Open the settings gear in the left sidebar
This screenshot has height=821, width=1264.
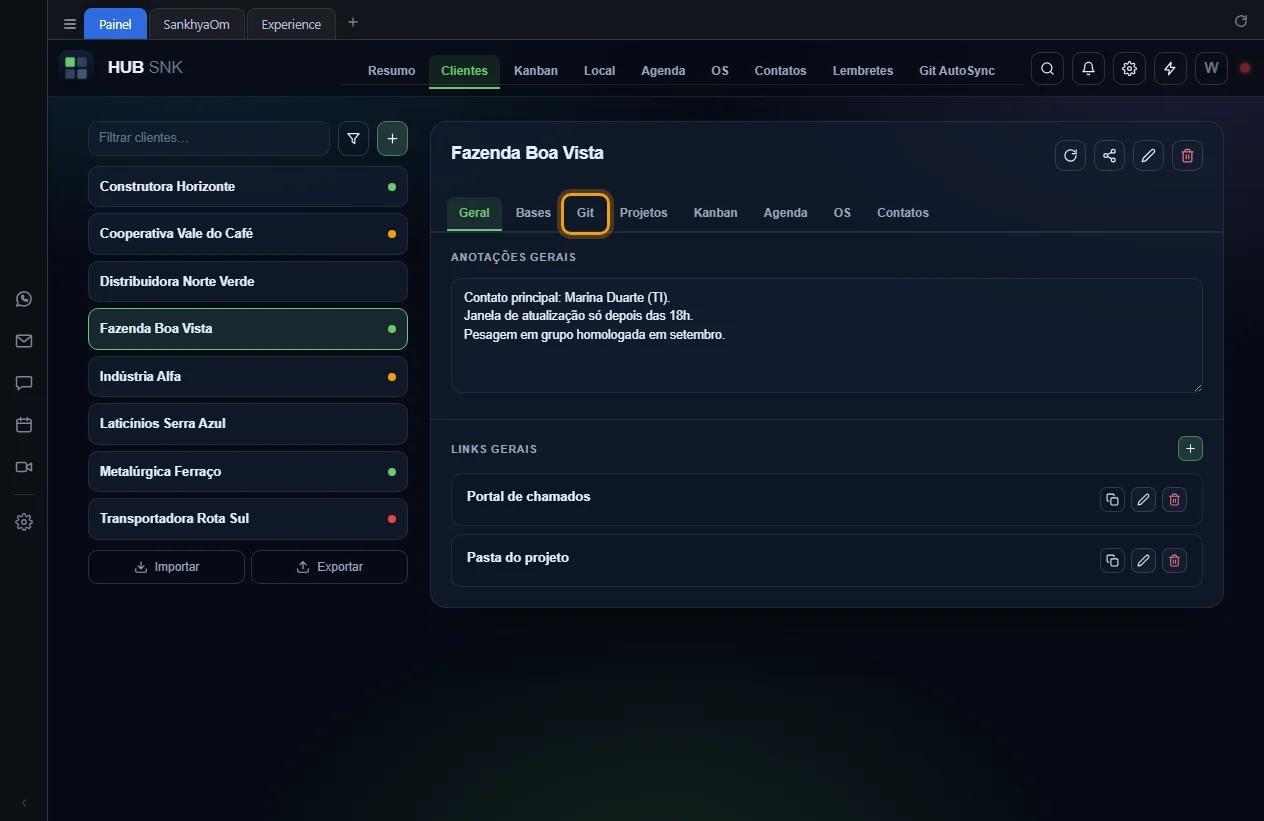point(24,522)
